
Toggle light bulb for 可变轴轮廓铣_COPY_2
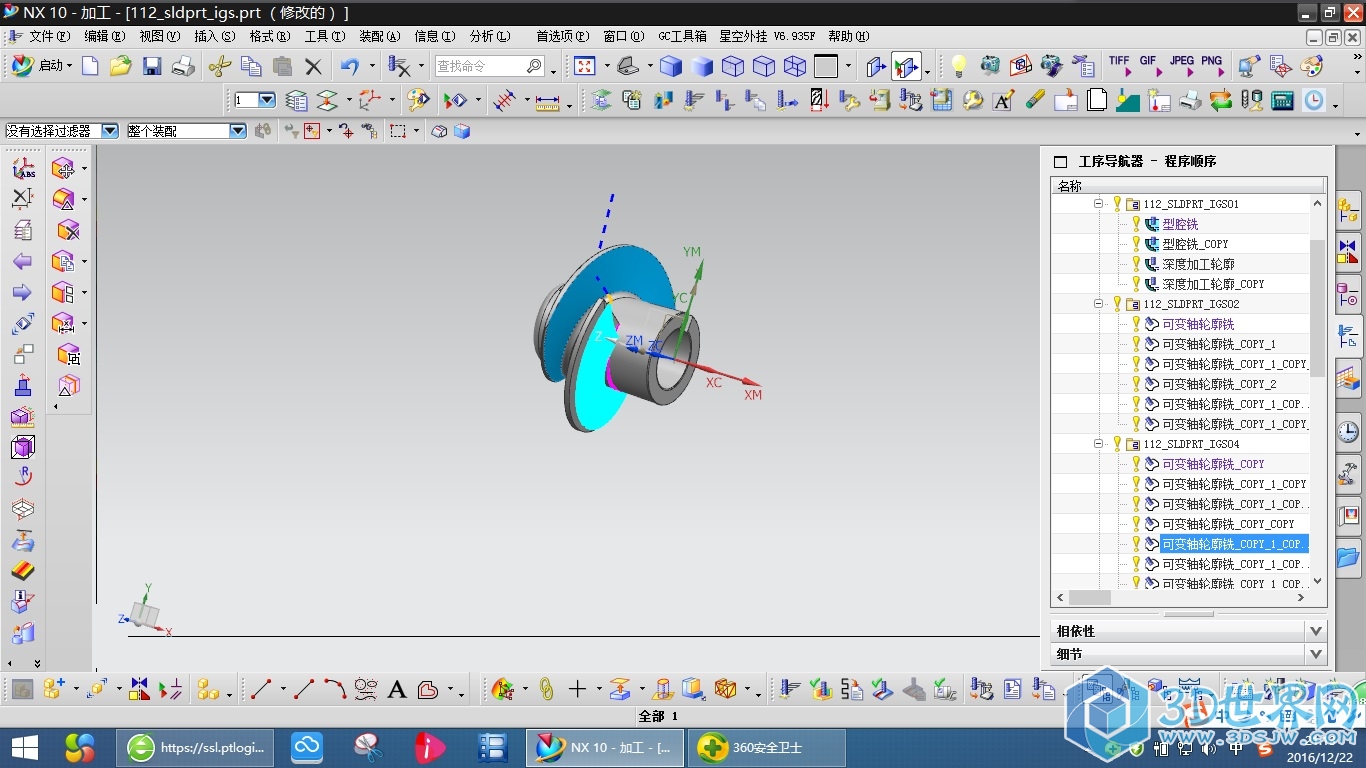tap(1136, 384)
